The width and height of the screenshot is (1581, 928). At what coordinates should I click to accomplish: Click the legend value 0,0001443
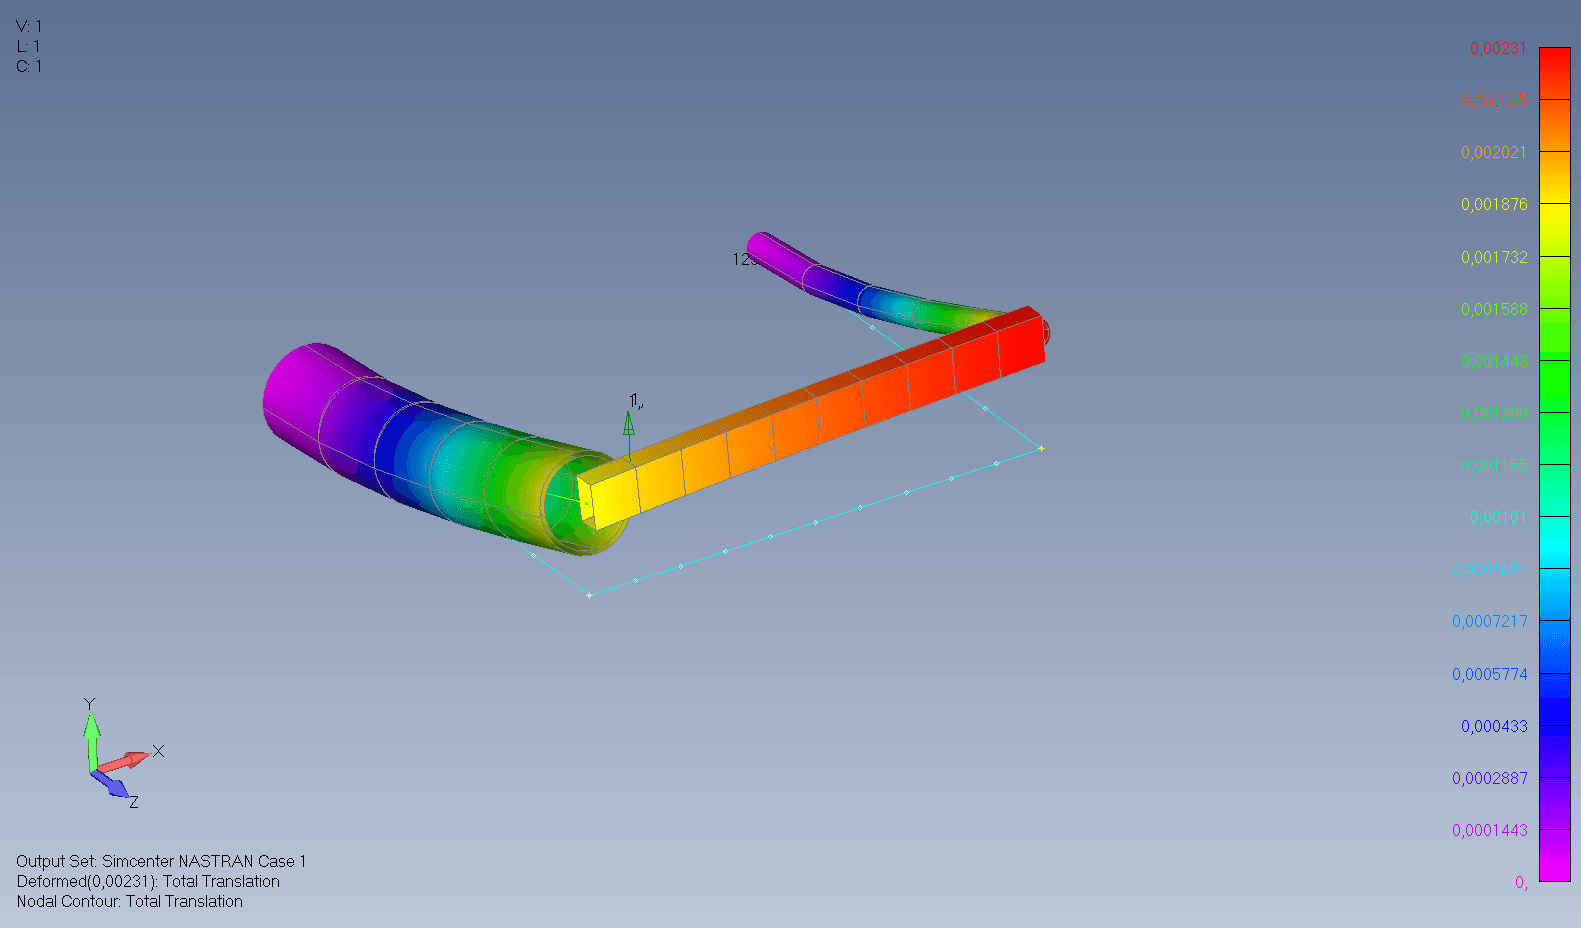click(1490, 830)
